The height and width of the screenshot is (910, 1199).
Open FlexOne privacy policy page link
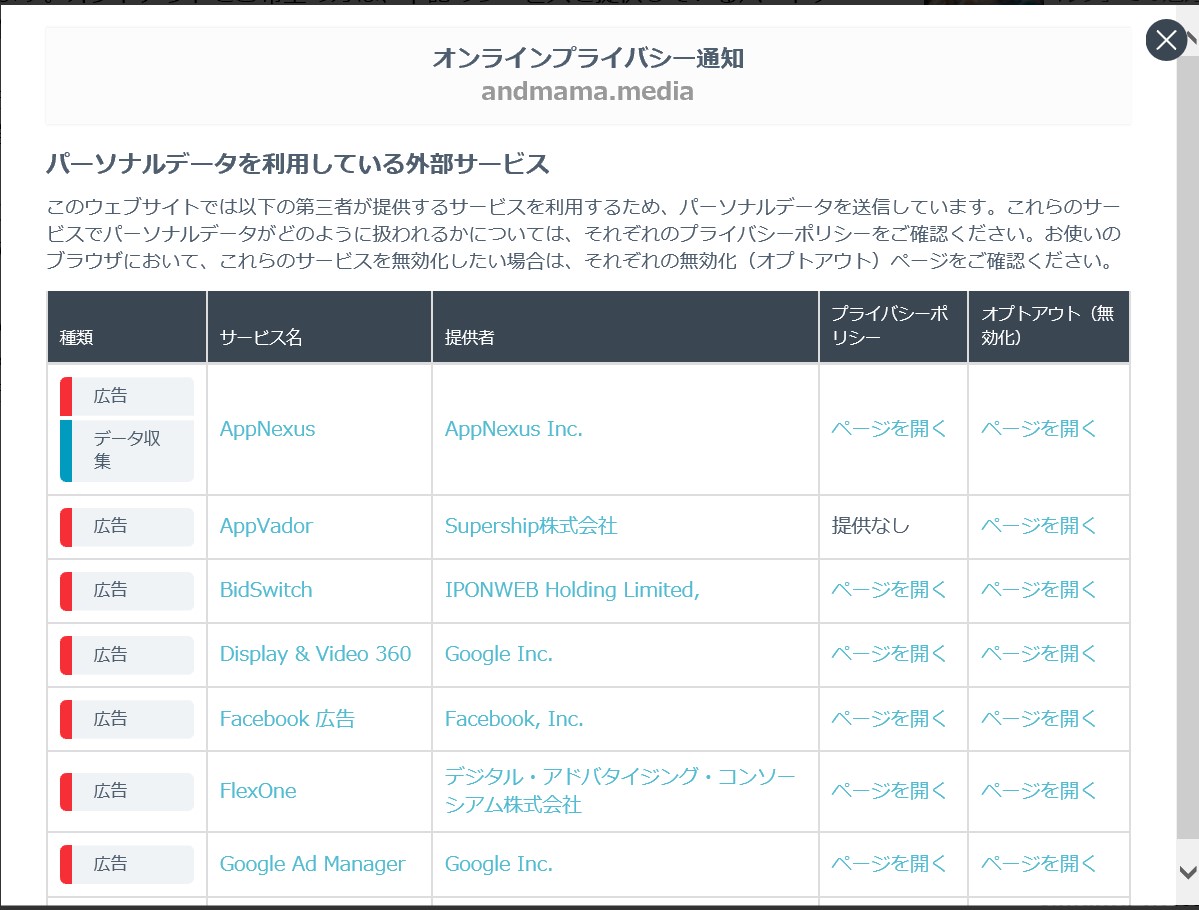tap(889, 791)
